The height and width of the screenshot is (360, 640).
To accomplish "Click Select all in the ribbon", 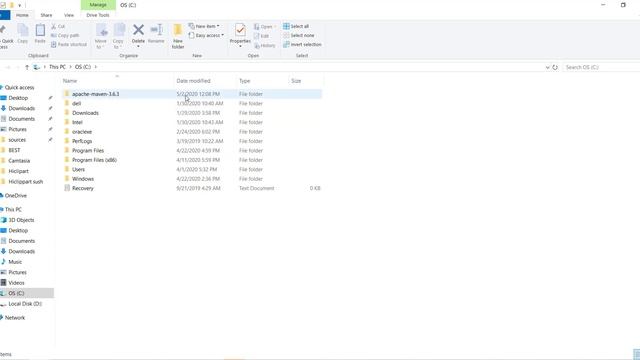I will [296, 26].
